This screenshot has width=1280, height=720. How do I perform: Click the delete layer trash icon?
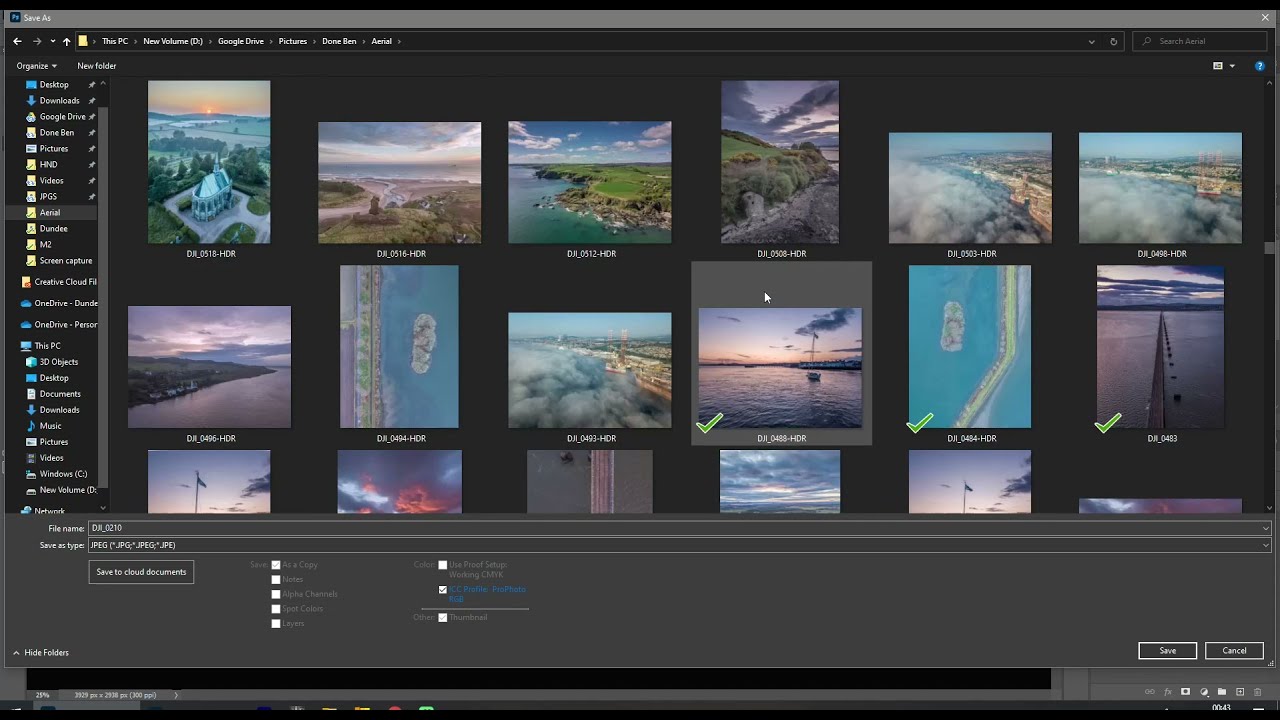pos(1258,692)
